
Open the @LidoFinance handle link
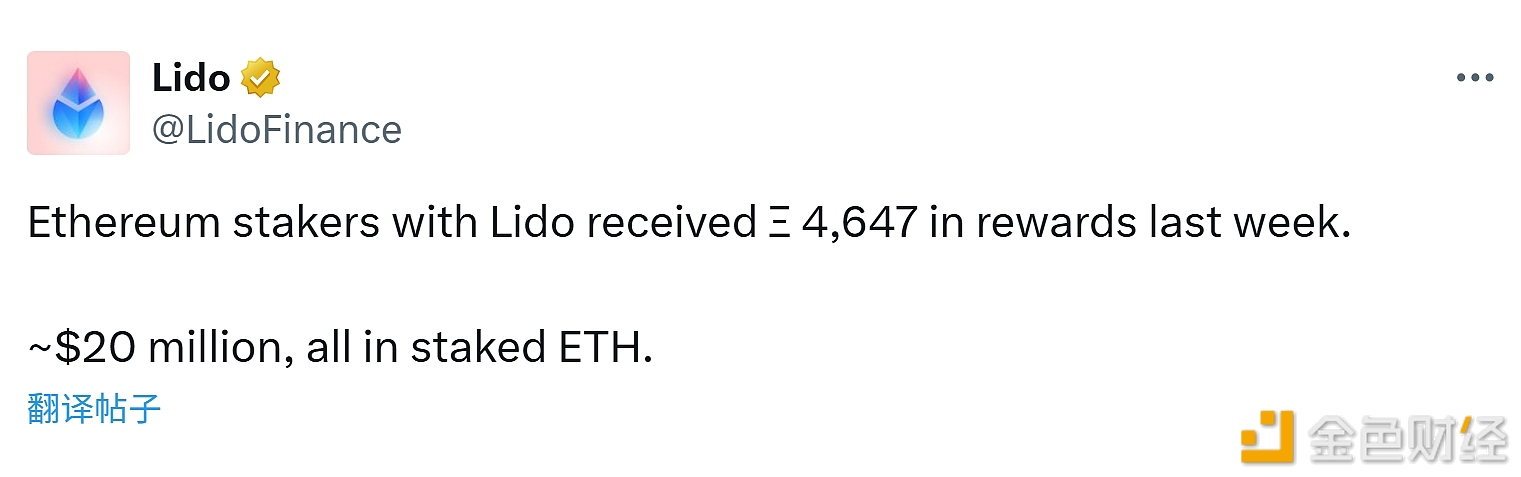tap(277, 130)
